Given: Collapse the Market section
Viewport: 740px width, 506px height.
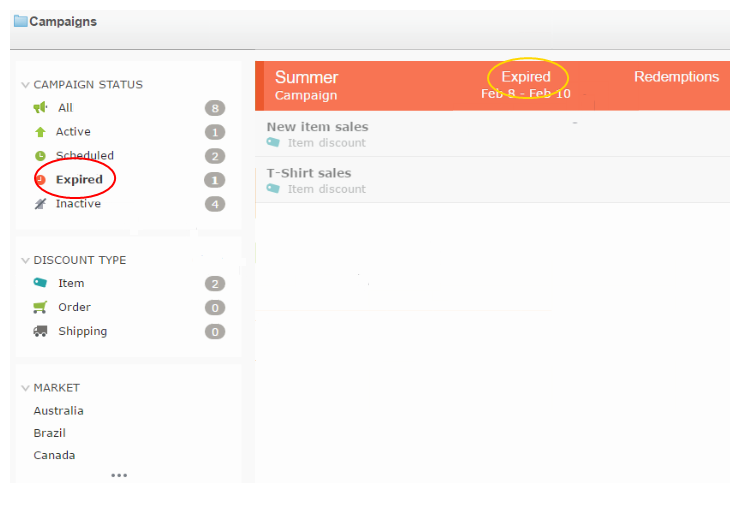Looking at the screenshot, I should click(25, 388).
